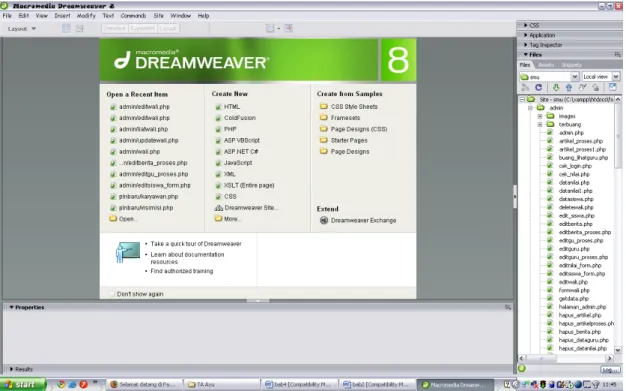Open recent item admin/listwall.php
The image size is (626, 391).
(x=143, y=129)
